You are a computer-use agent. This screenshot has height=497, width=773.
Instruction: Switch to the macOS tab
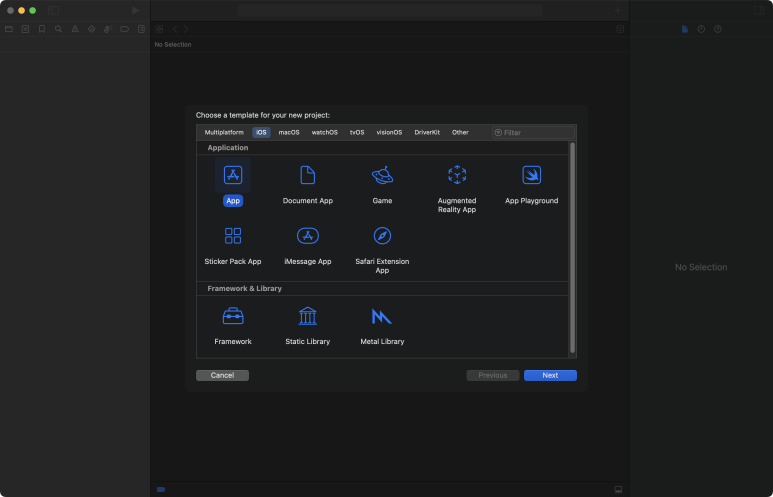click(289, 133)
